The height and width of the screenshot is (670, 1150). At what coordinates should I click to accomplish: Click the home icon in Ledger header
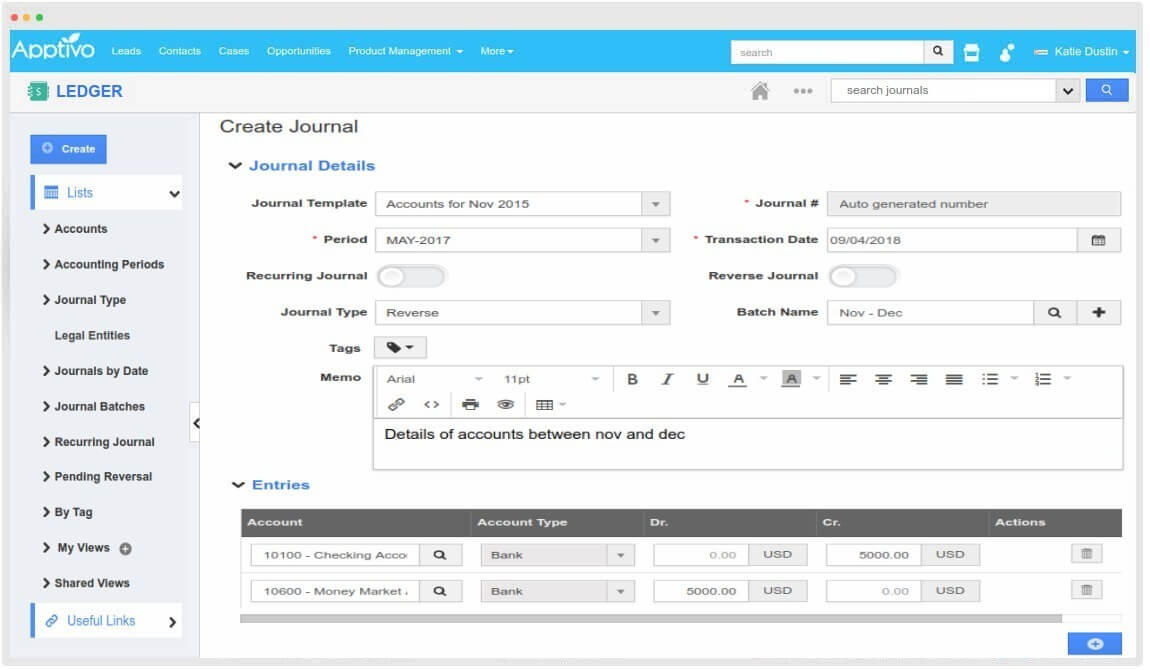tap(760, 91)
